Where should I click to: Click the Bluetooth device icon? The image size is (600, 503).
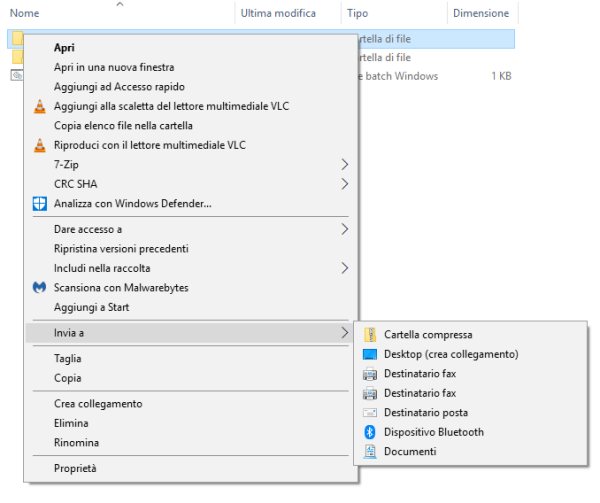point(370,432)
